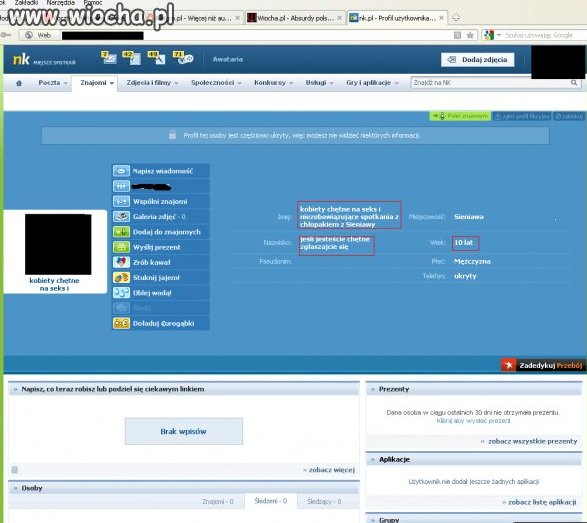
Task: Click the eggs icon for Stuknij jajem
Action: 121,277
